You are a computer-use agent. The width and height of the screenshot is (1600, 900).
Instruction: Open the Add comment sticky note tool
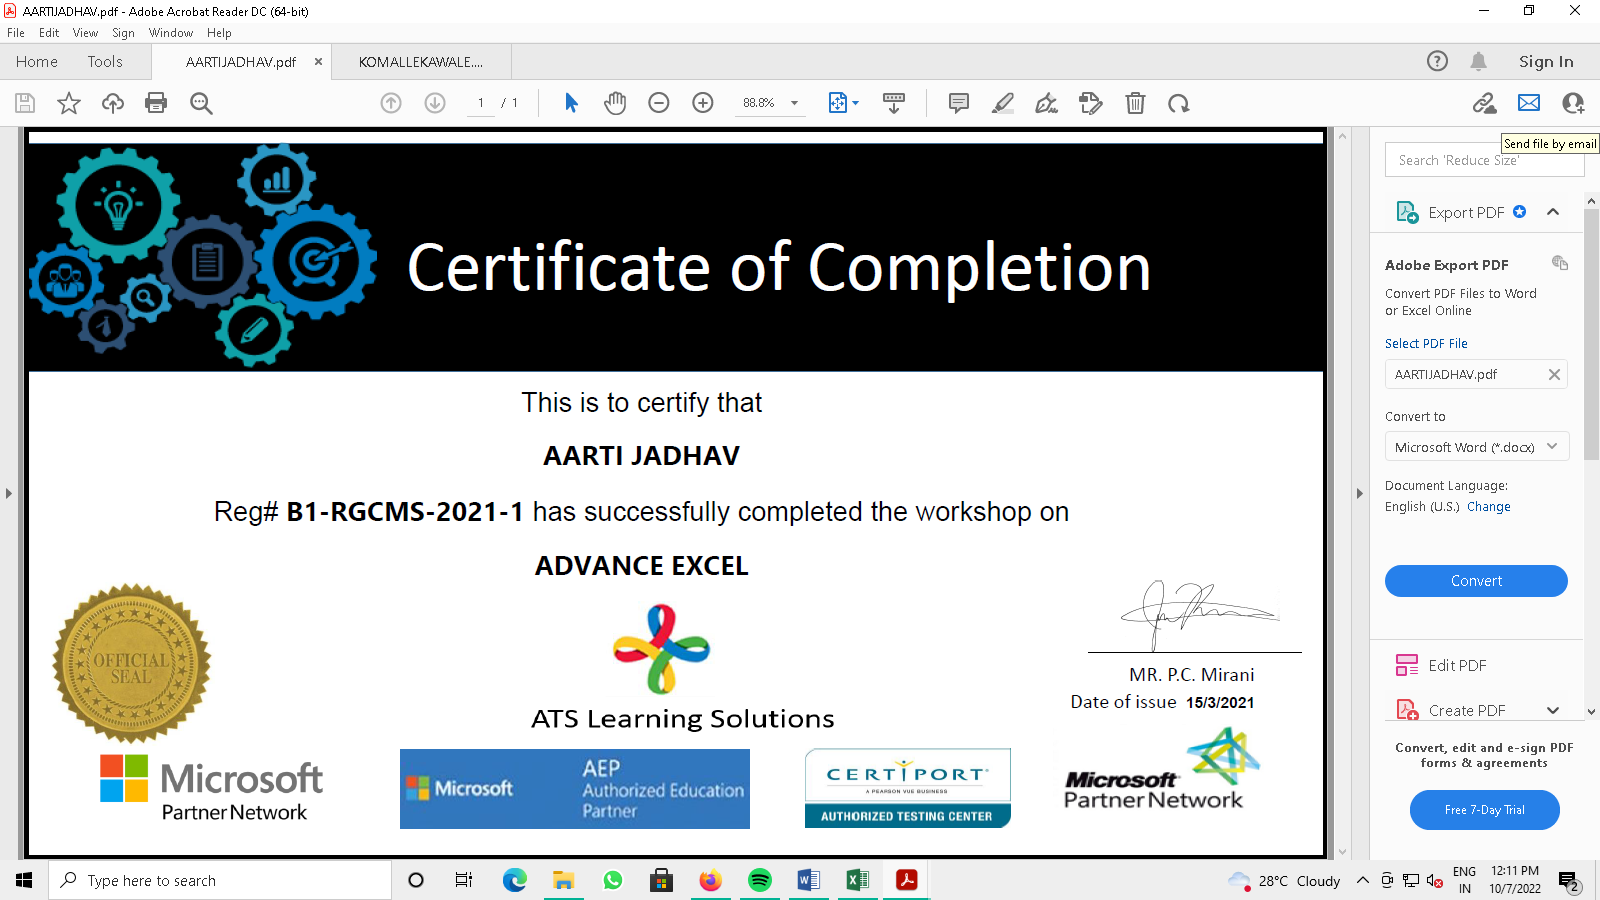[958, 103]
